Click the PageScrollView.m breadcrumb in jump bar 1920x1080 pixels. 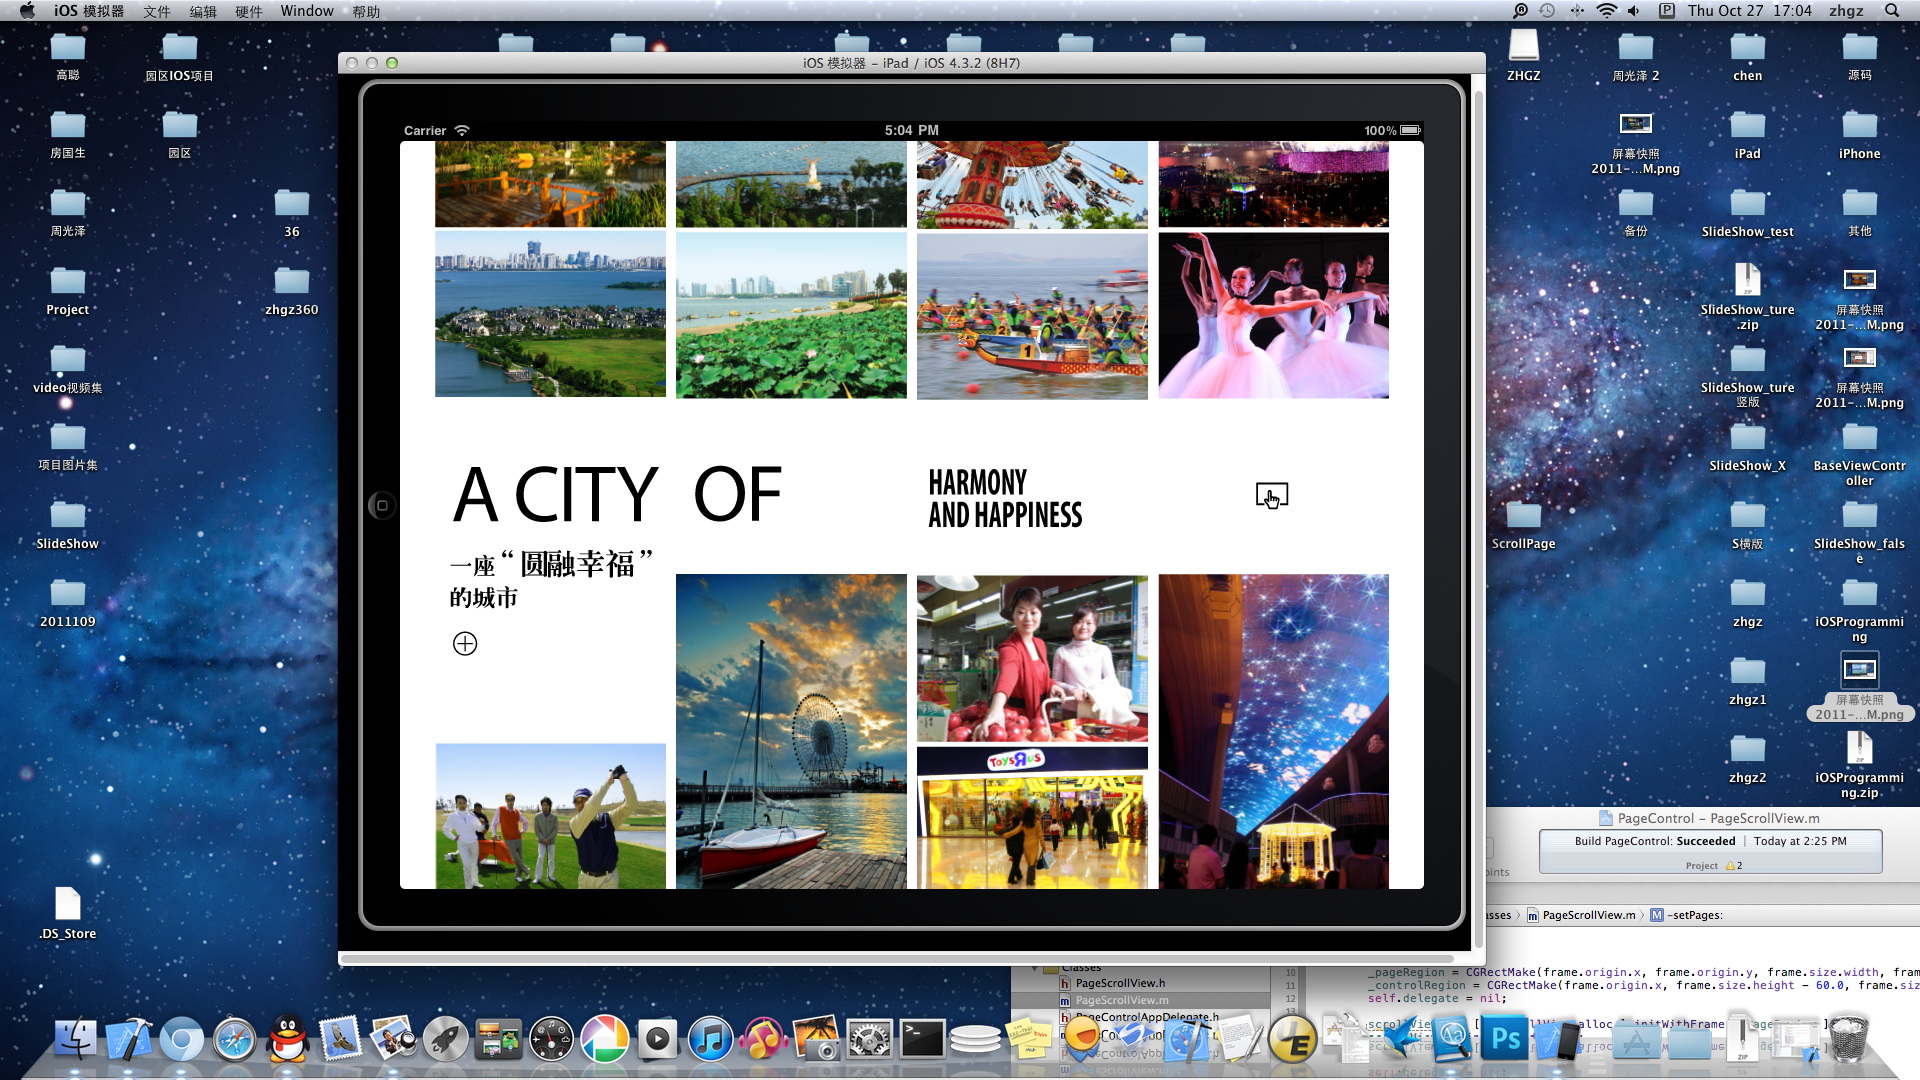1588,915
